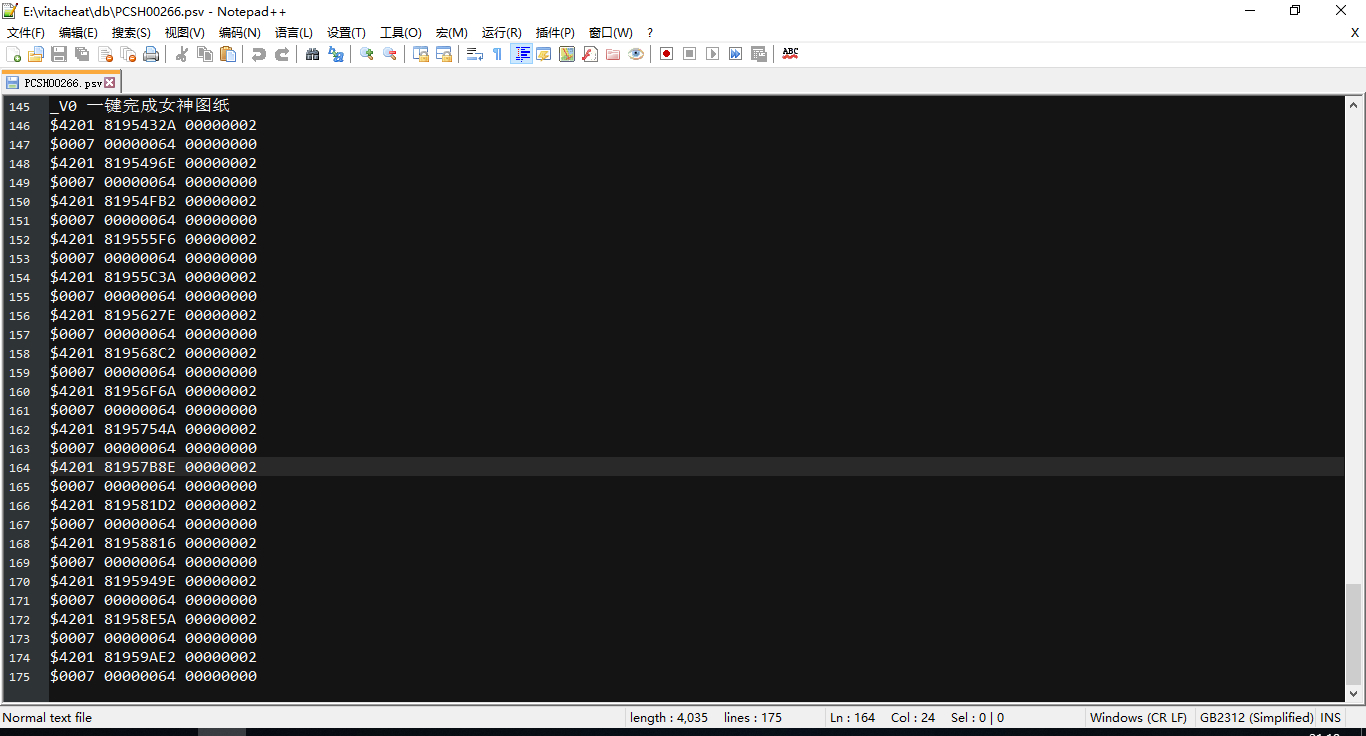Screen dimensions: 1366x736
Task: Toggle word wrap in toolbar
Action: tap(475, 54)
